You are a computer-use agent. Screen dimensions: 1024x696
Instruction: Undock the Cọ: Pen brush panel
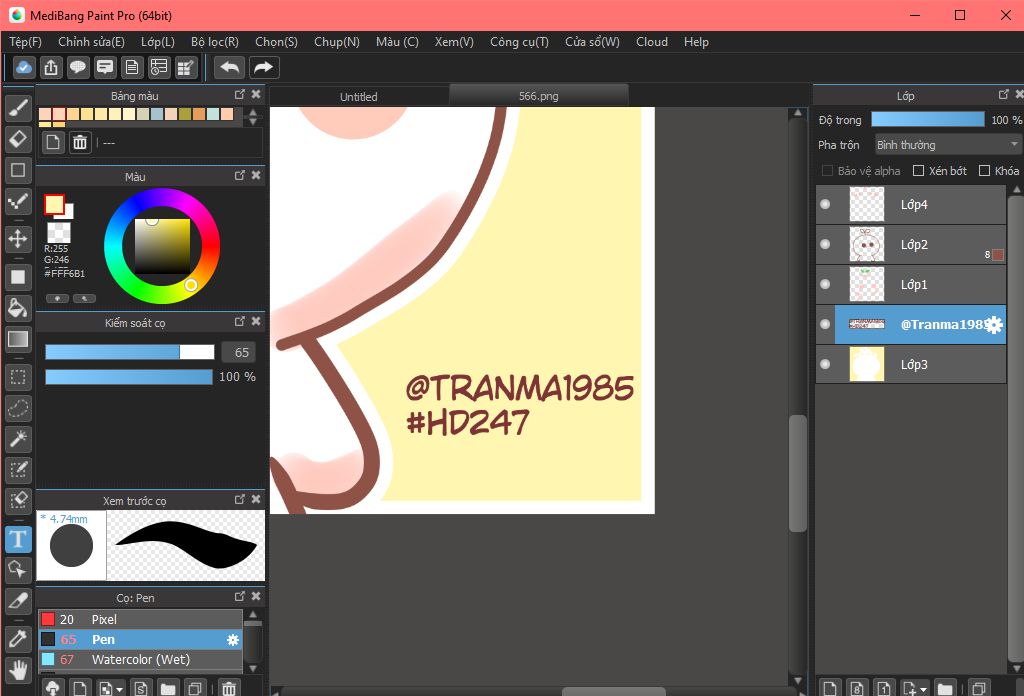pos(240,597)
